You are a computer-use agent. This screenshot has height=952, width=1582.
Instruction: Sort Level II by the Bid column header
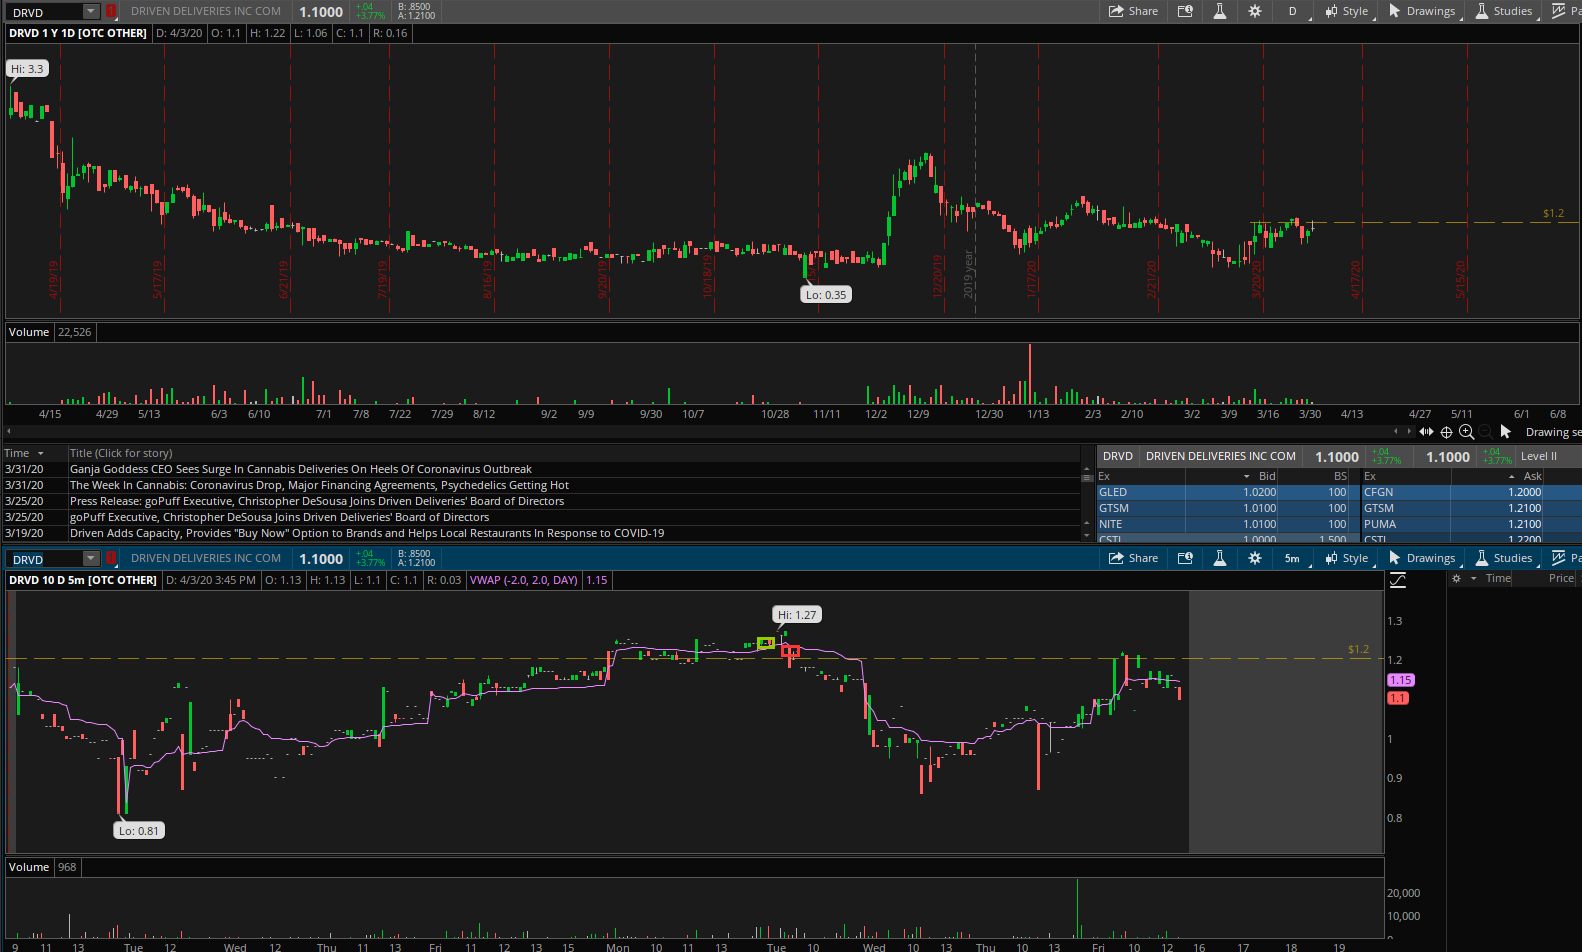[1266, 476]
